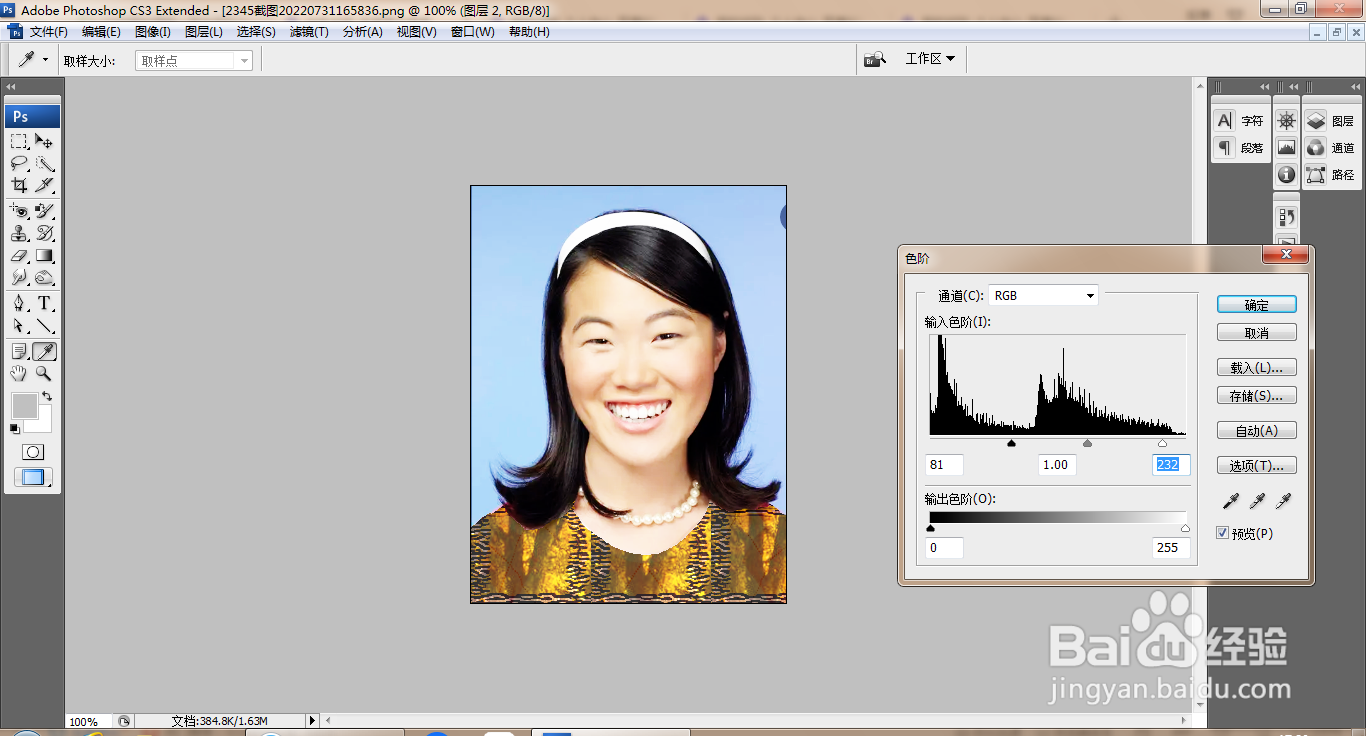Open the Histogram panel icon
The width and height of the screenshot is (1366, 736).
[1286, 147]
